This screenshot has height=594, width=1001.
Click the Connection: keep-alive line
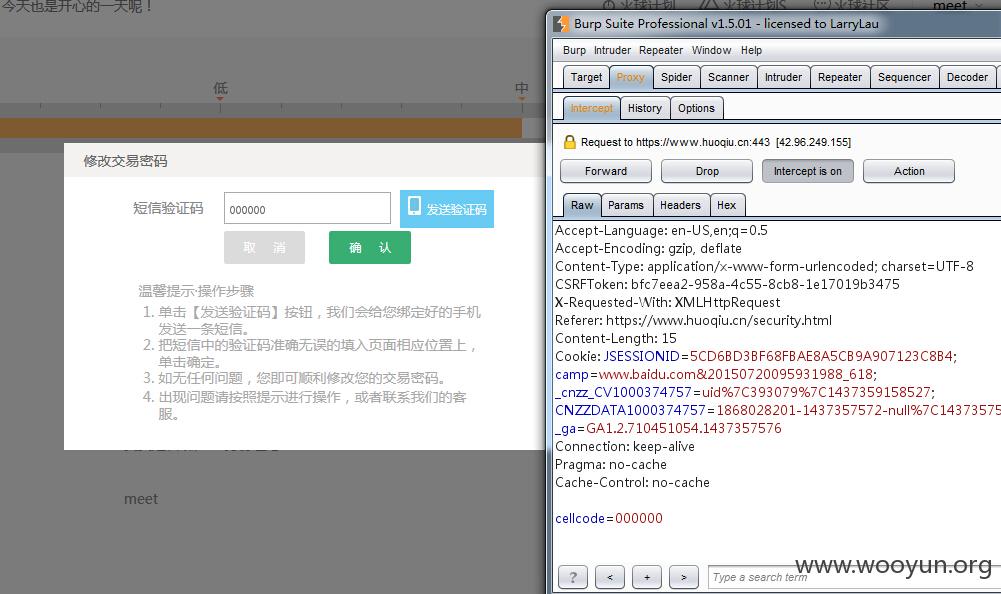(624, 446)
